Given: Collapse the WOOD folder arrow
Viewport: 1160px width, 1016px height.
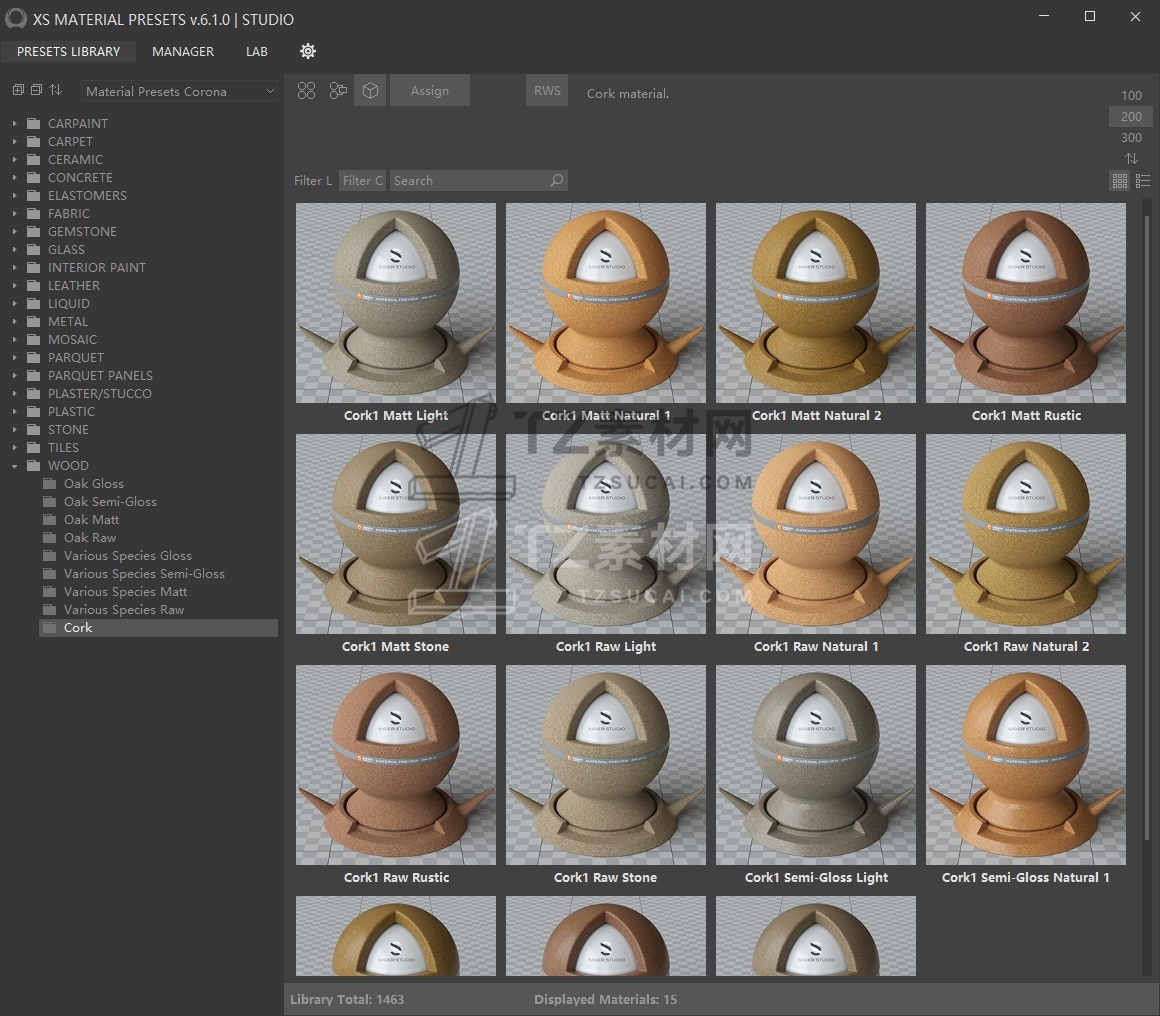Looking at the screenshot, I should (x=14, y=465).
